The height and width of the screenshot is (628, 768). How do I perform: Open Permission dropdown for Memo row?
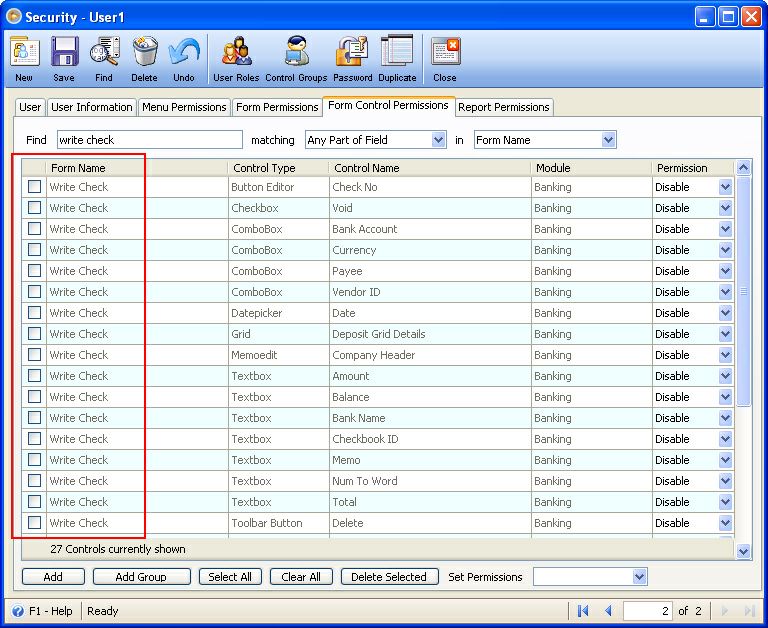point(725,460)
